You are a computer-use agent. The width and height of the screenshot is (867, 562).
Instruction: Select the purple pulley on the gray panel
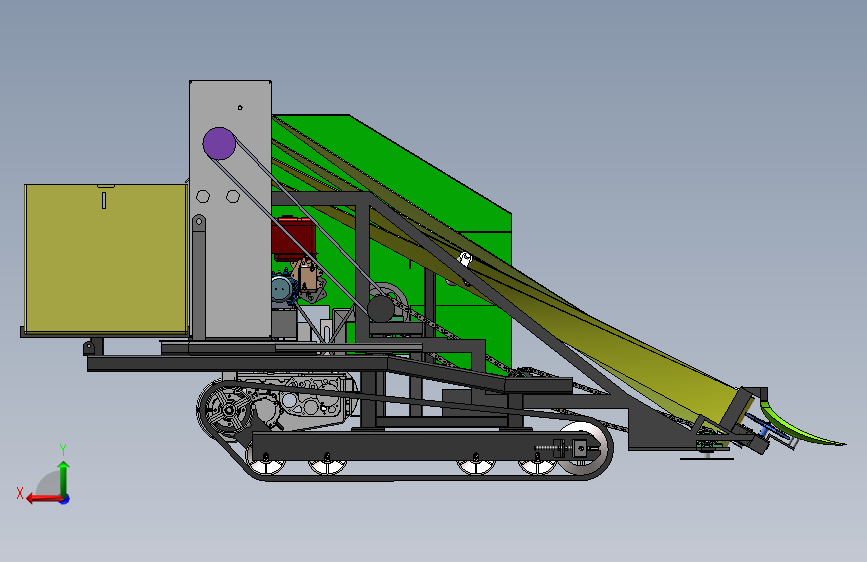click(219, 143)
